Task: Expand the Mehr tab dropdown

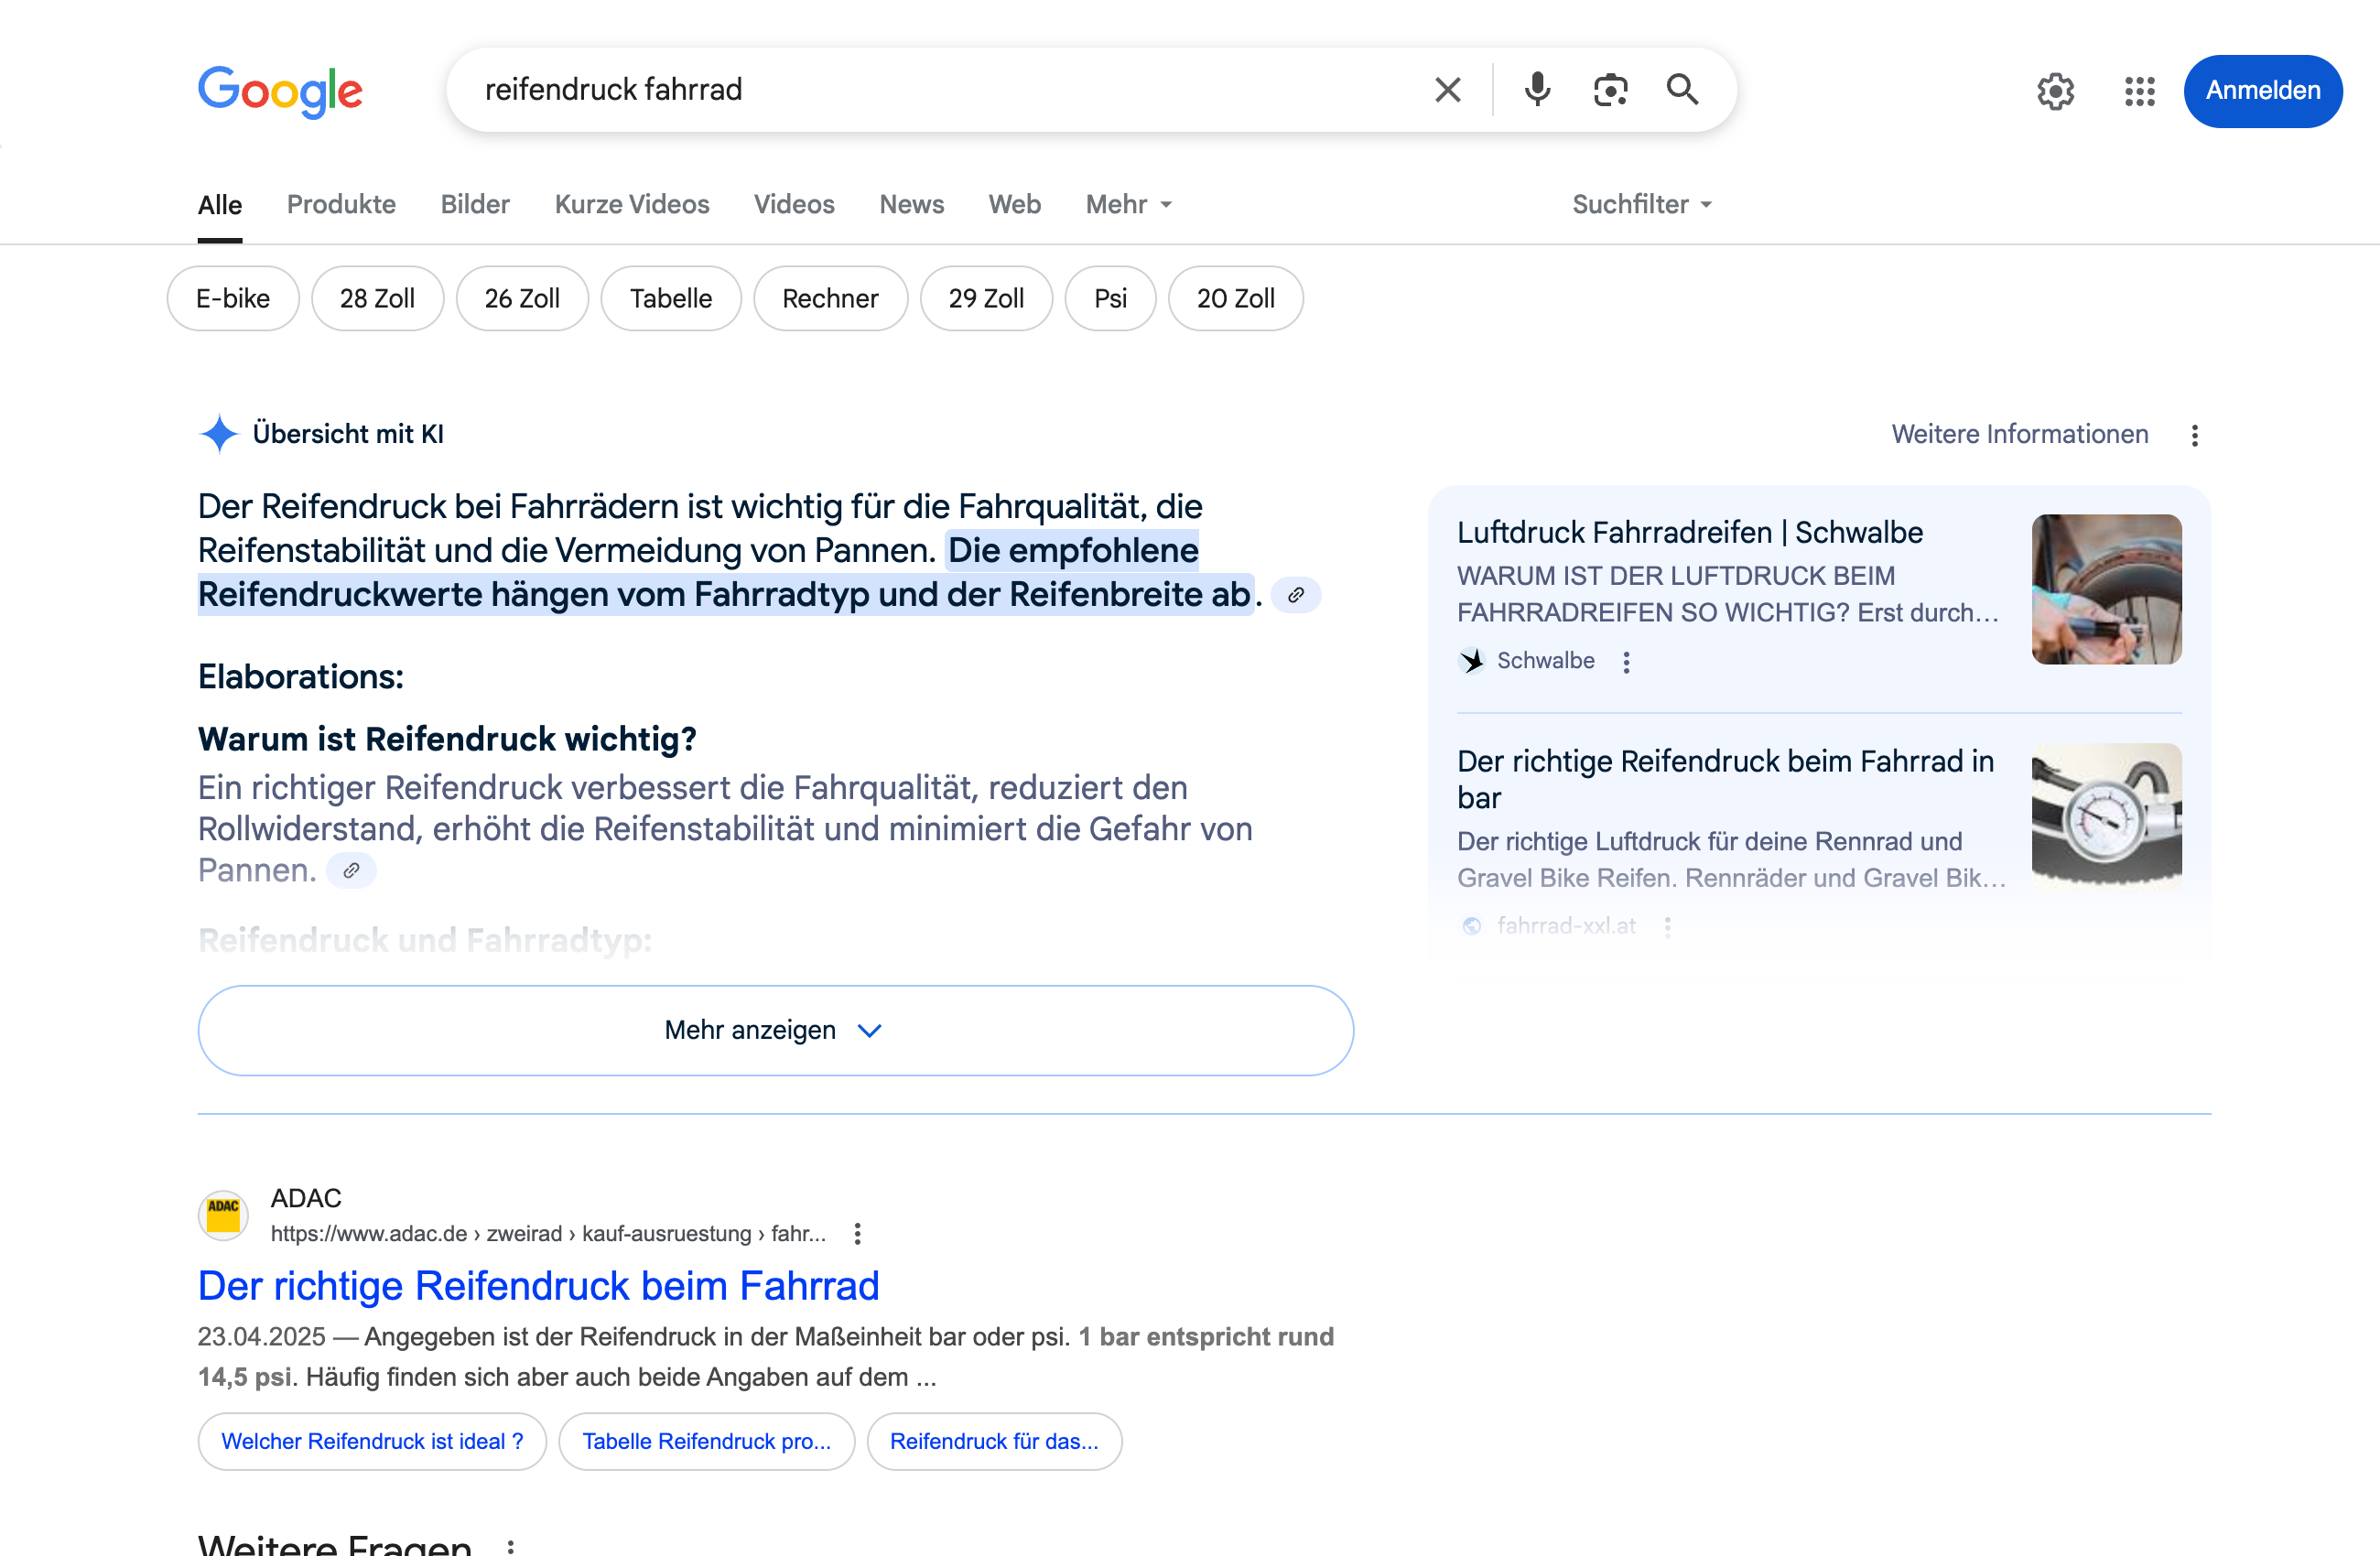Action: click(x=1128, y=204)
